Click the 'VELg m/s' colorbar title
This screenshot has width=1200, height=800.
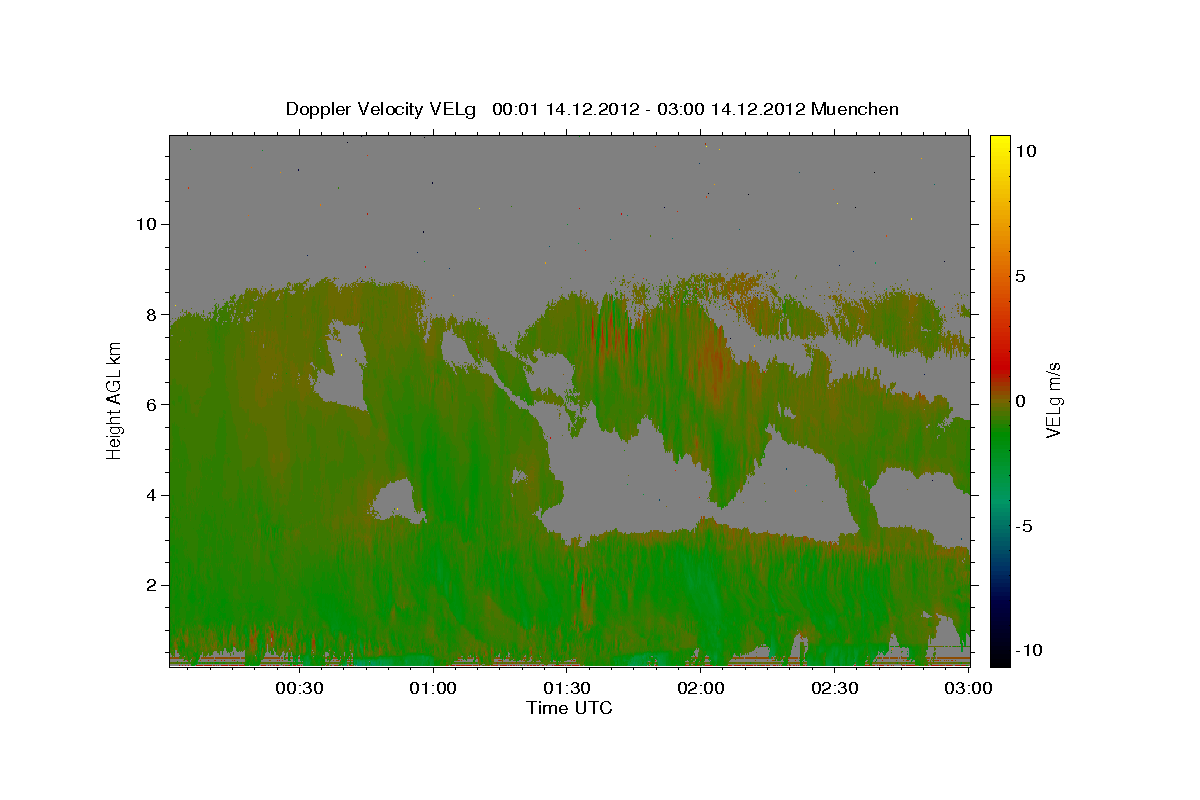coord(1054,400)
